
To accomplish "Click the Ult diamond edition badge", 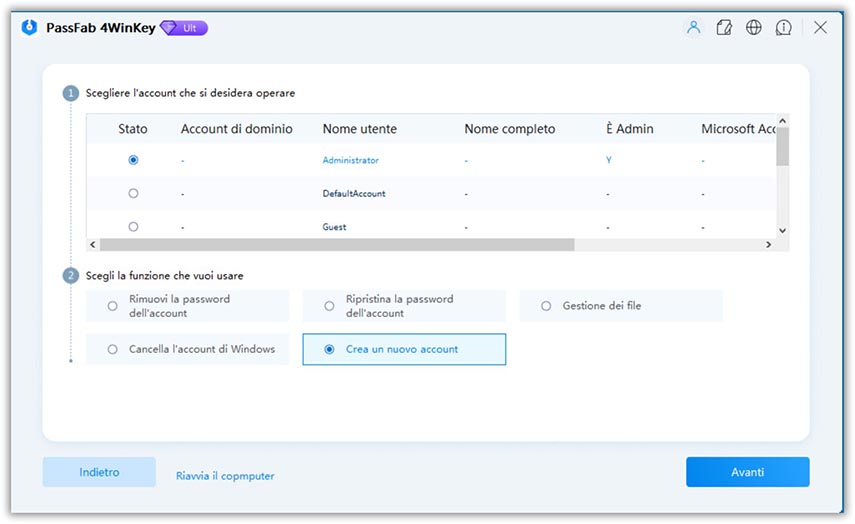I will (x=185, y=28).
